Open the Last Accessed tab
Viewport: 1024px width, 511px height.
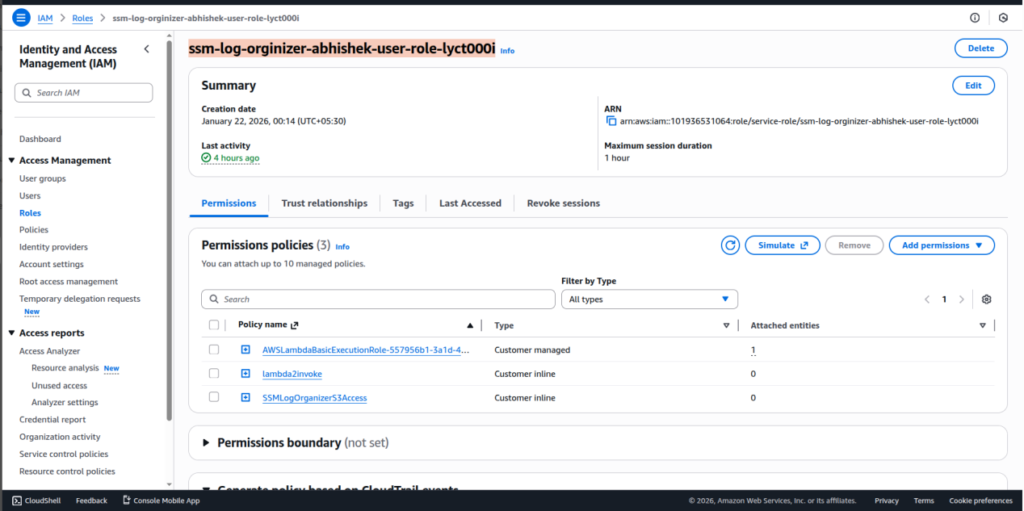(x=470, y=203)
